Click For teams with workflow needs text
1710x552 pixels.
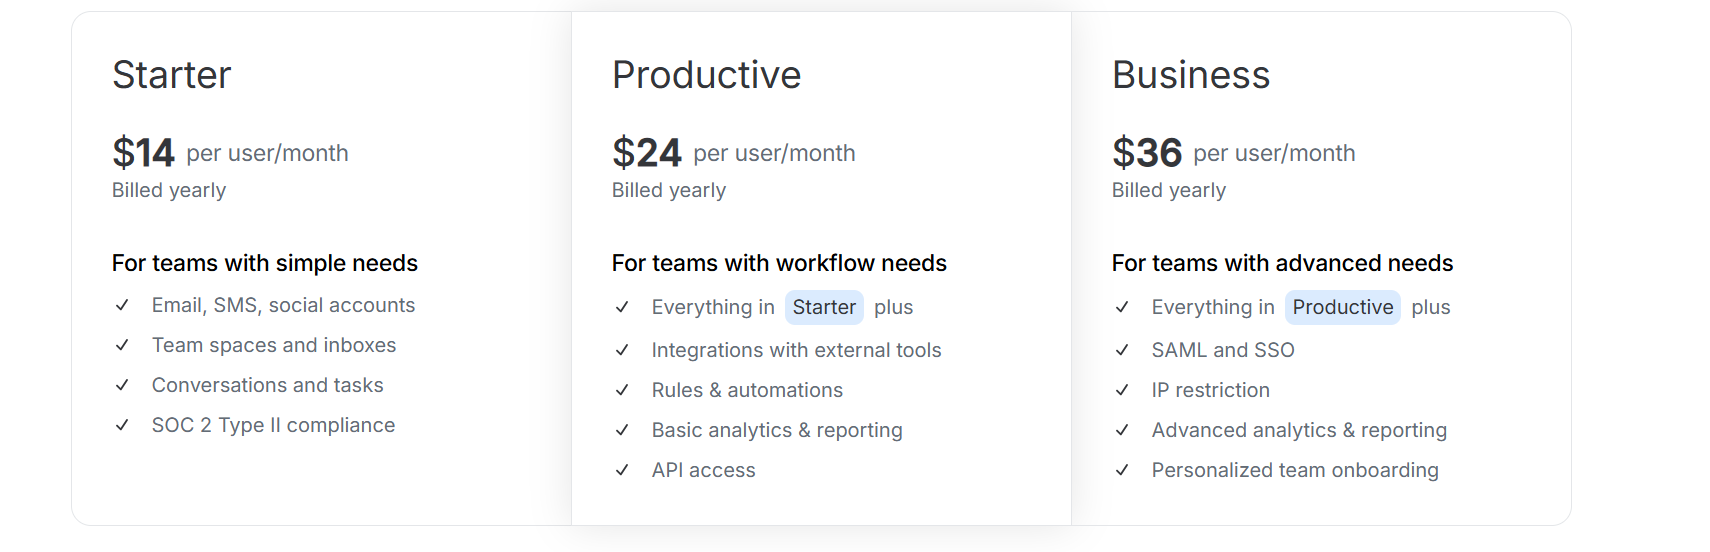click(778, 263)
